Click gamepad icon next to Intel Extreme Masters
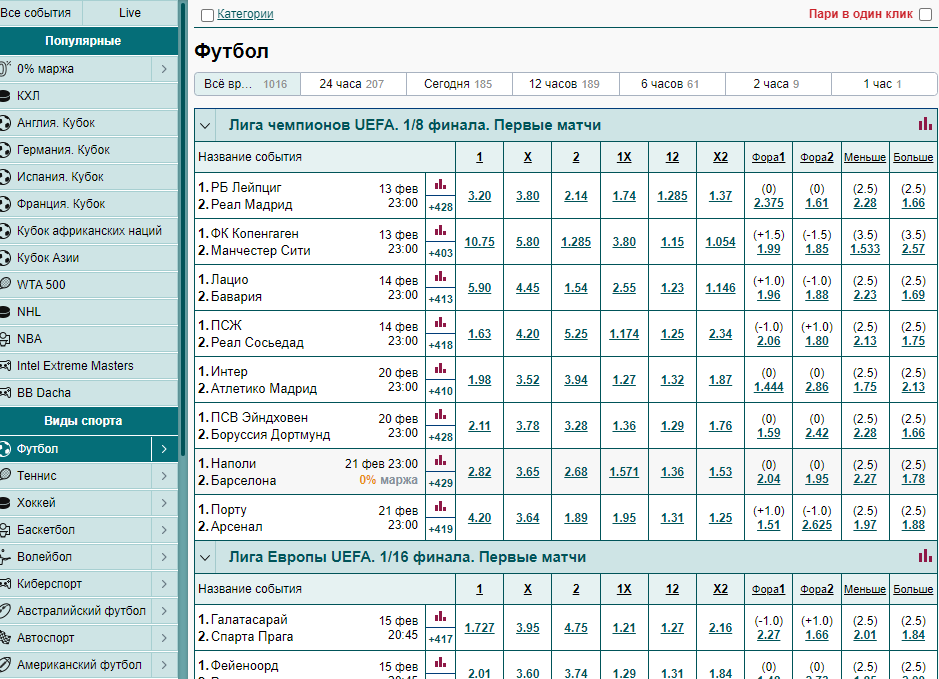939x679 pixels. (x=5, y=365)
